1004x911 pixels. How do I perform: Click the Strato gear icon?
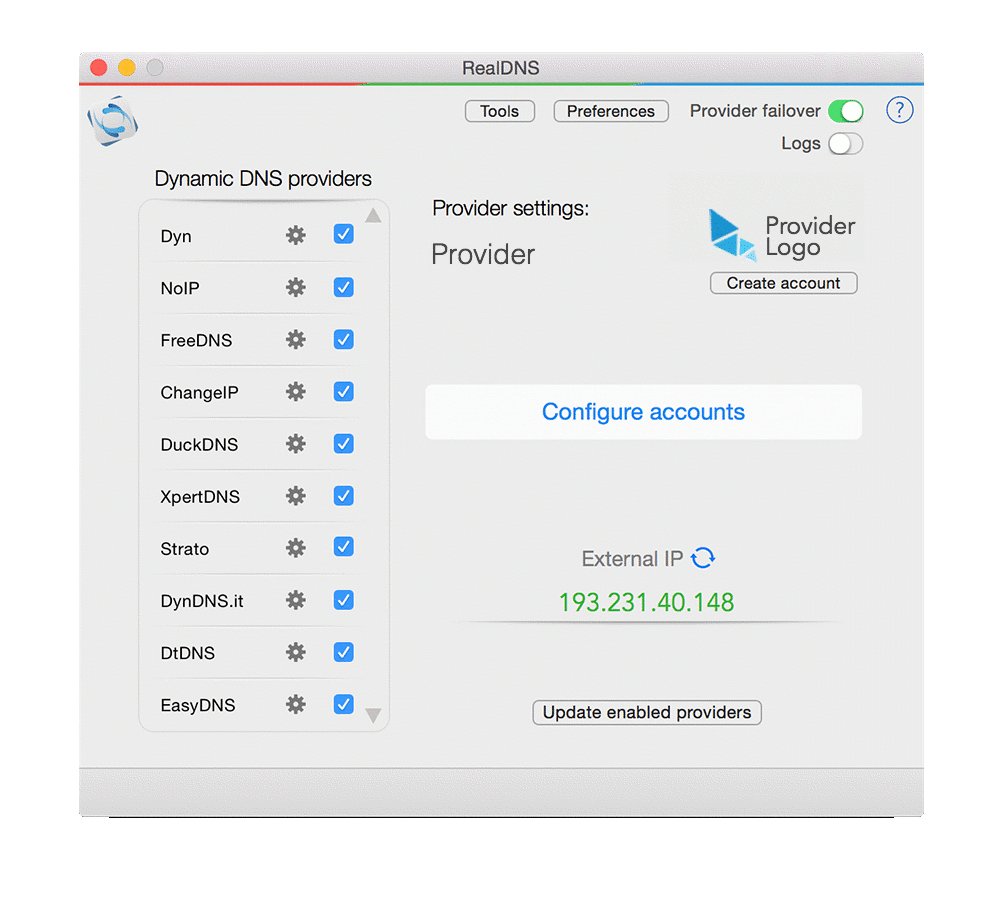[x=295, y=547]
